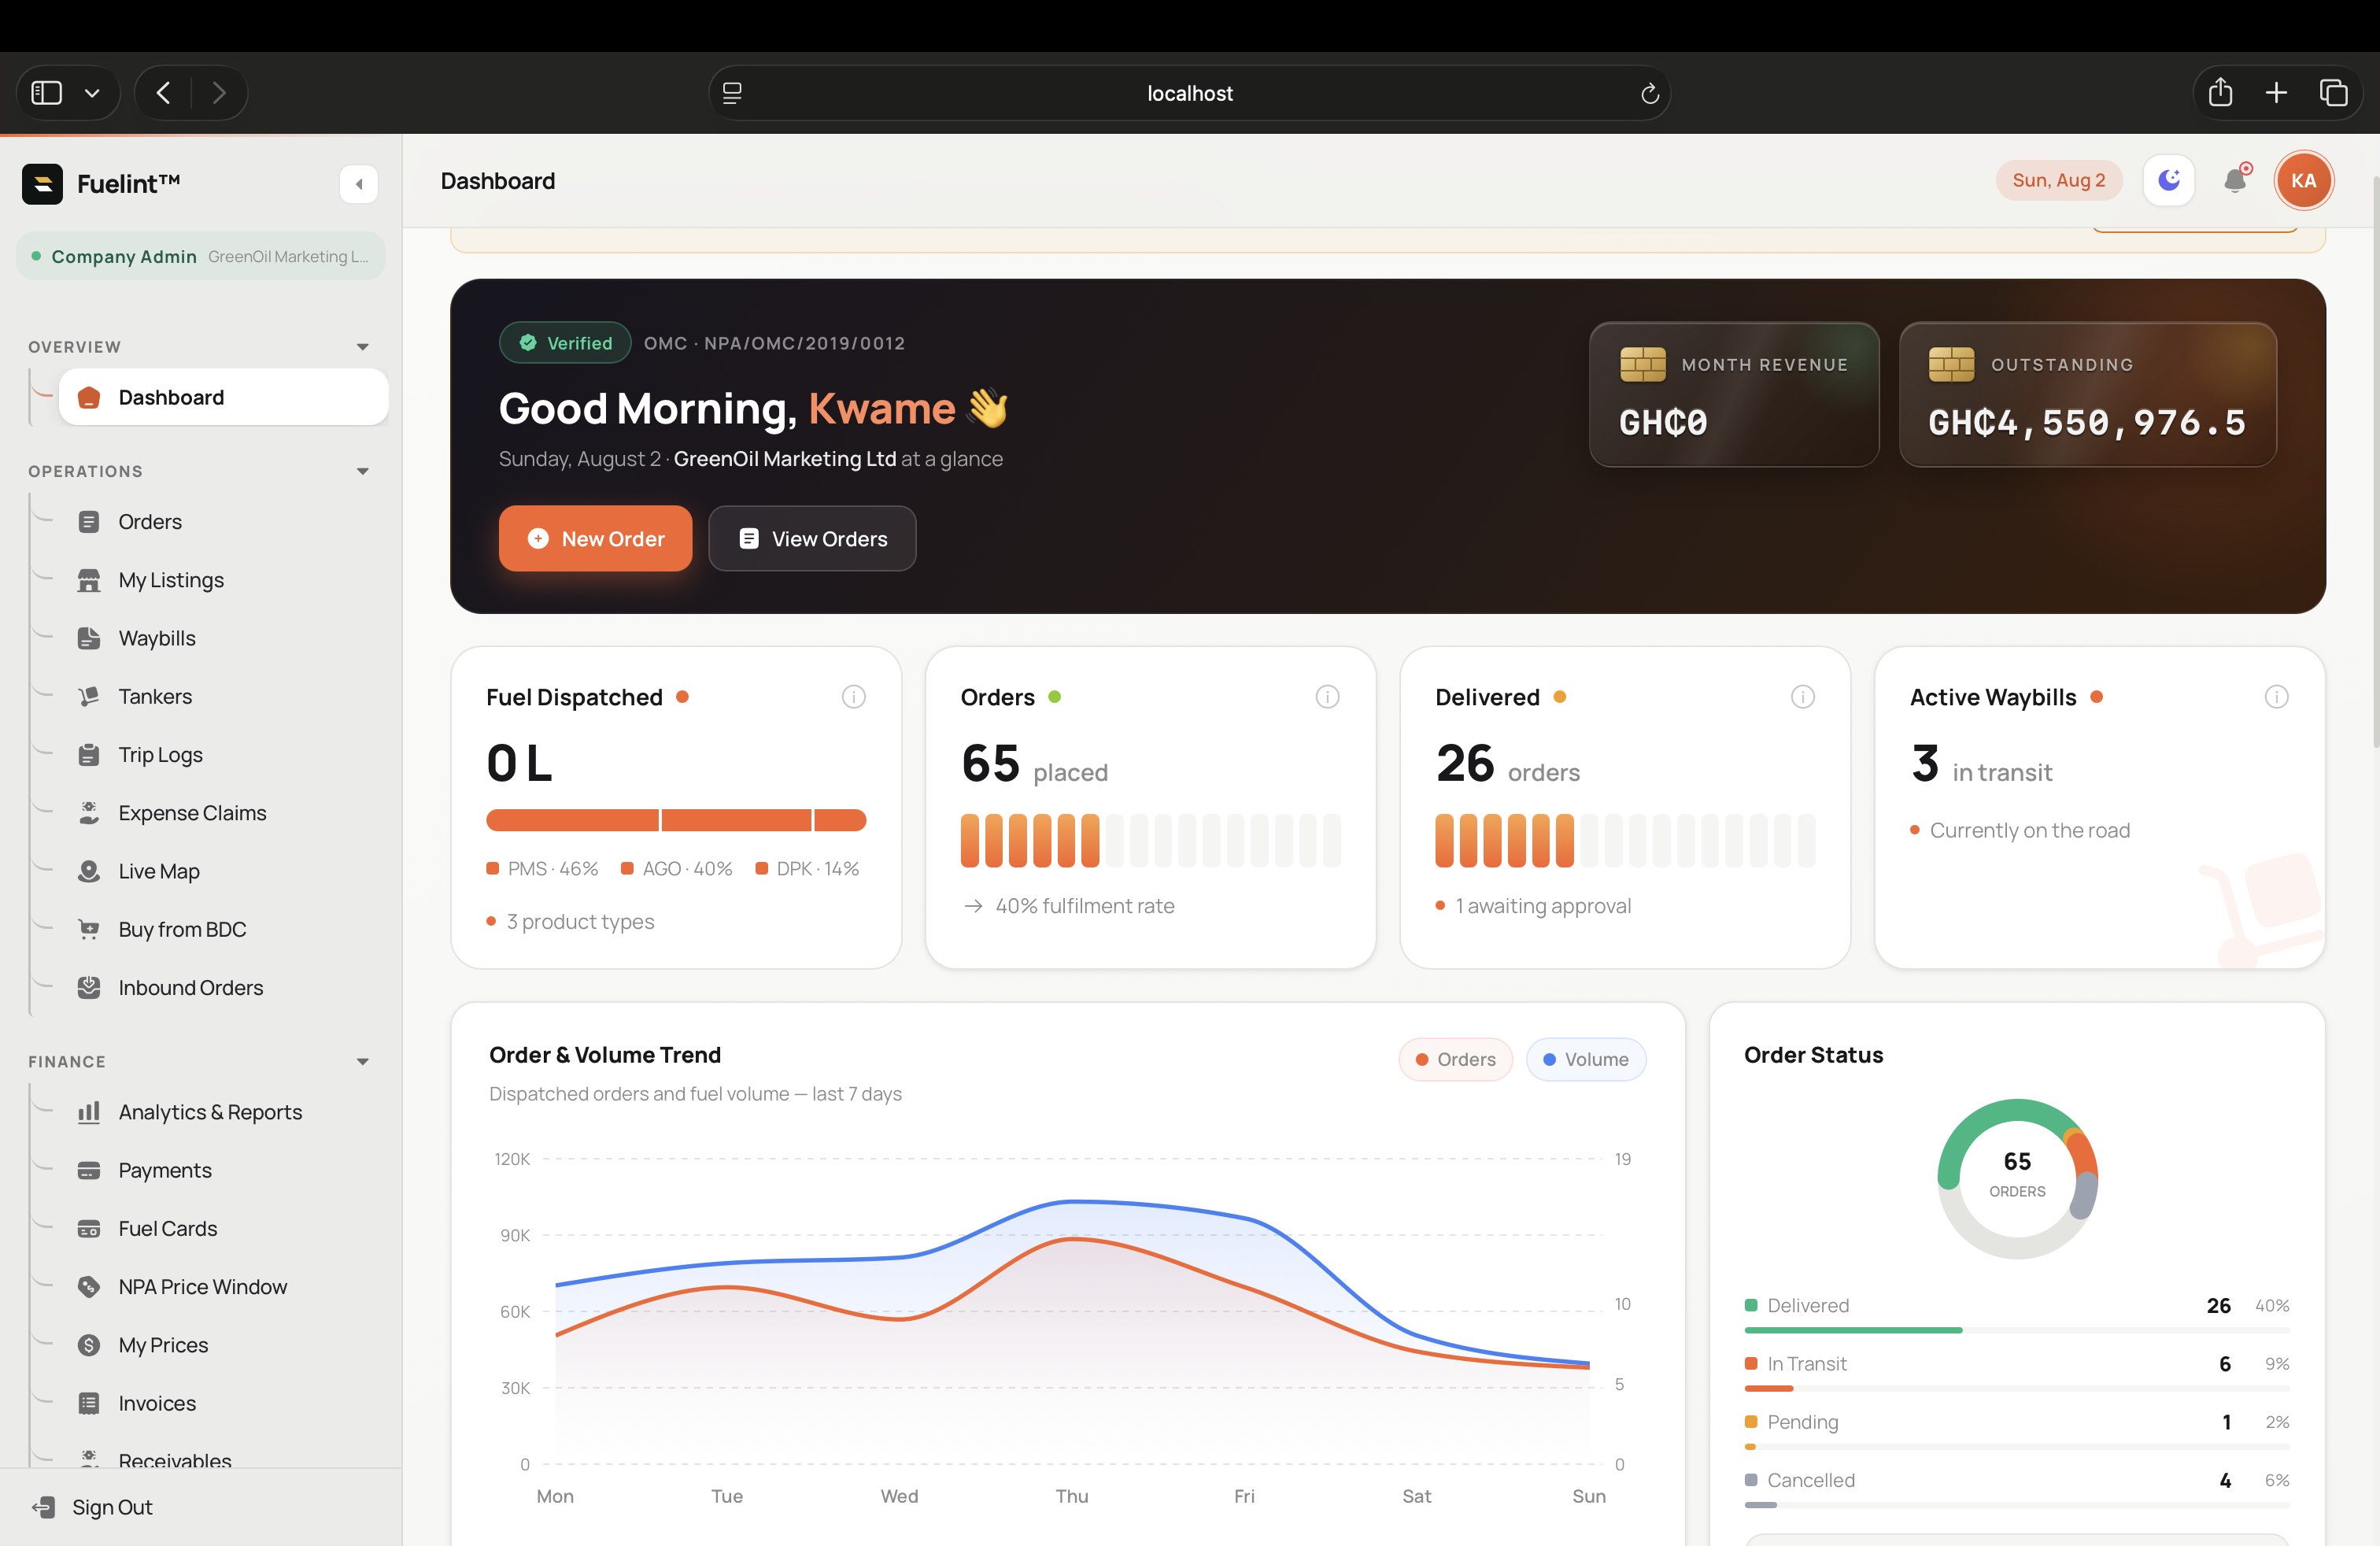
Task: Click the 1 awaiting approval text
Action: pyautogui.click(x=1543, y=906)
